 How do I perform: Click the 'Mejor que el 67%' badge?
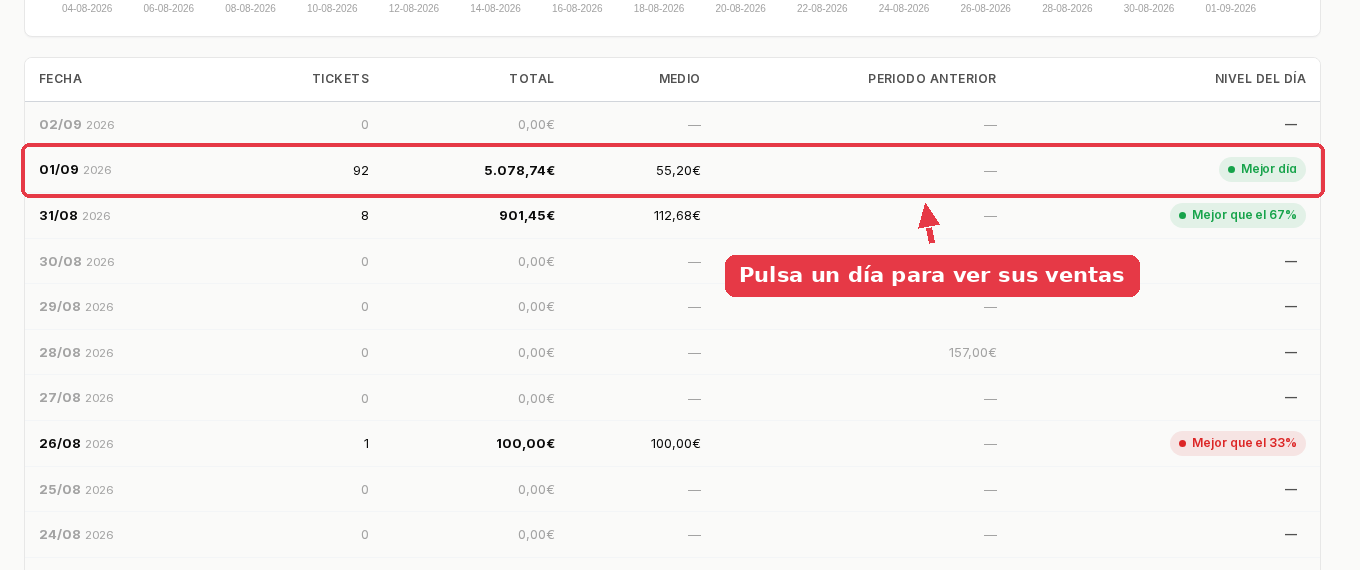coord(1238,215)
